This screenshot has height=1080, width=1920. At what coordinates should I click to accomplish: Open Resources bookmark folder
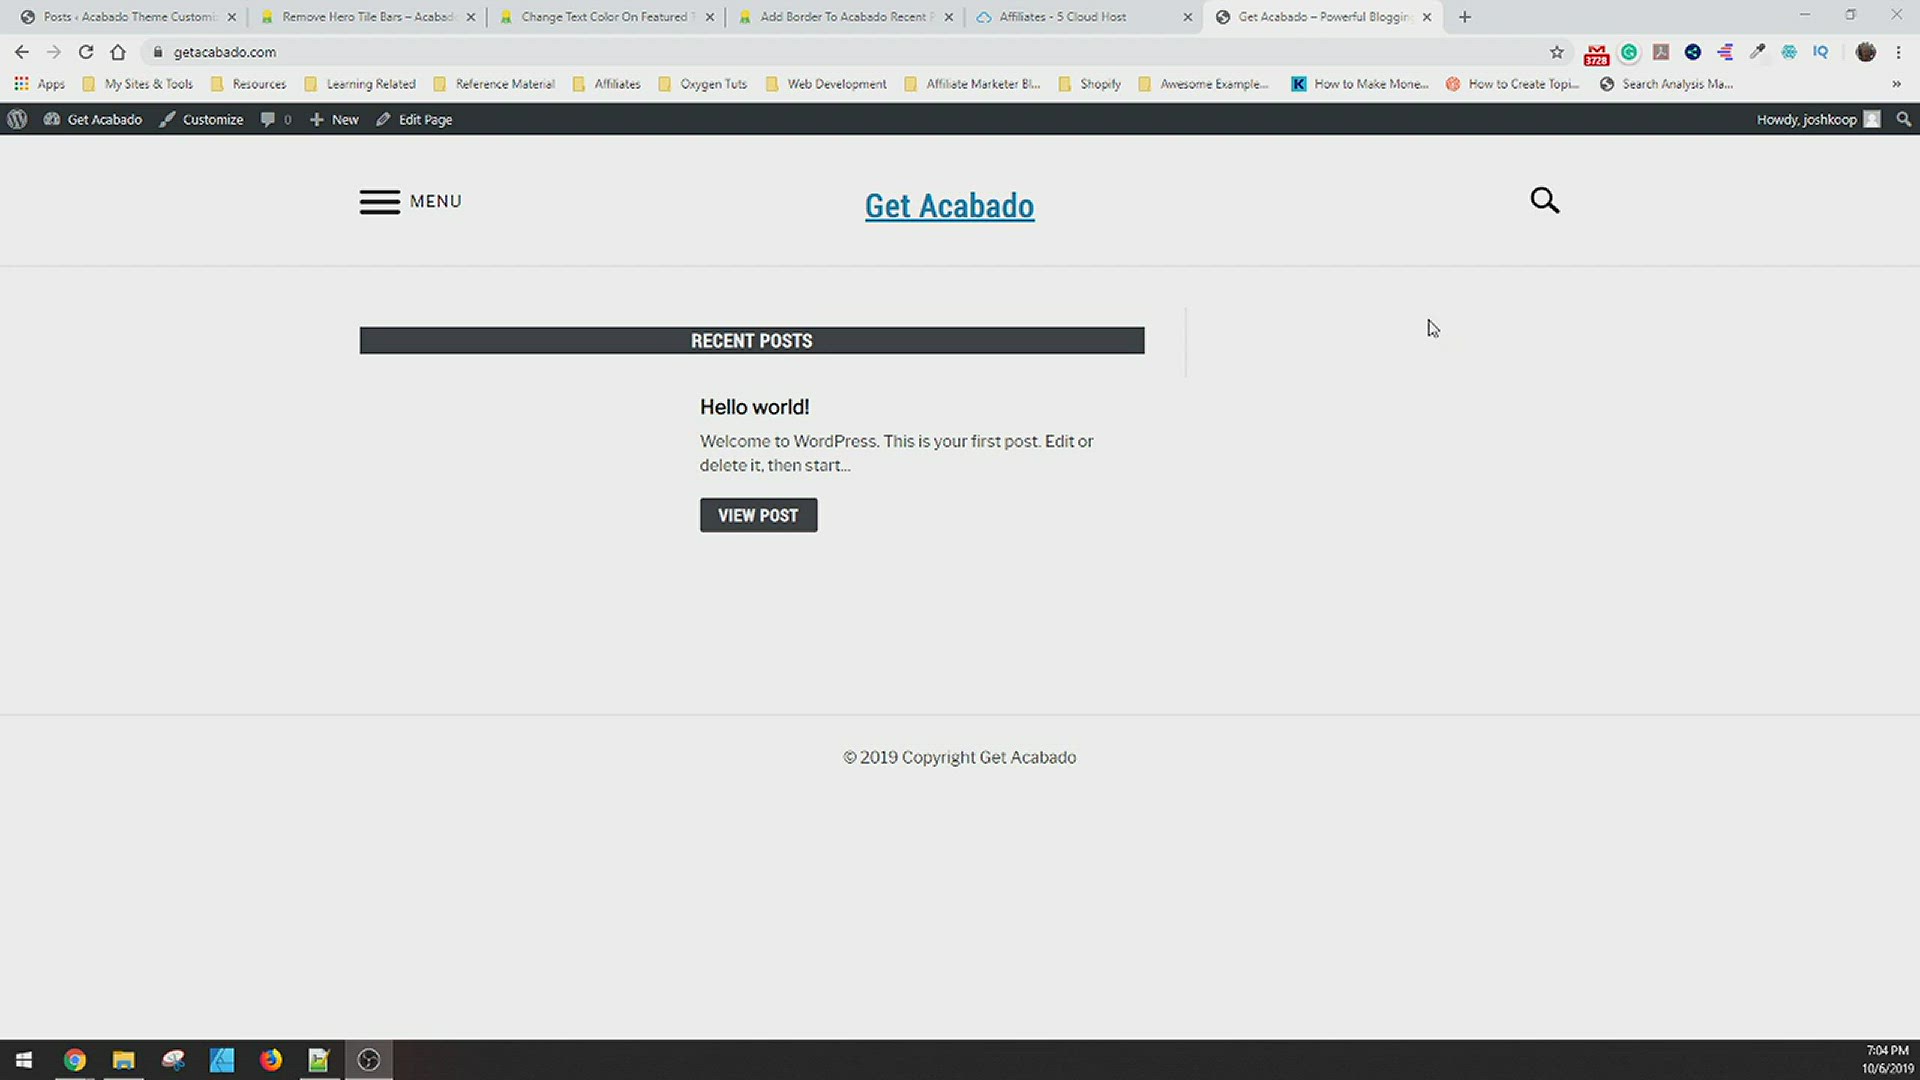248,84
